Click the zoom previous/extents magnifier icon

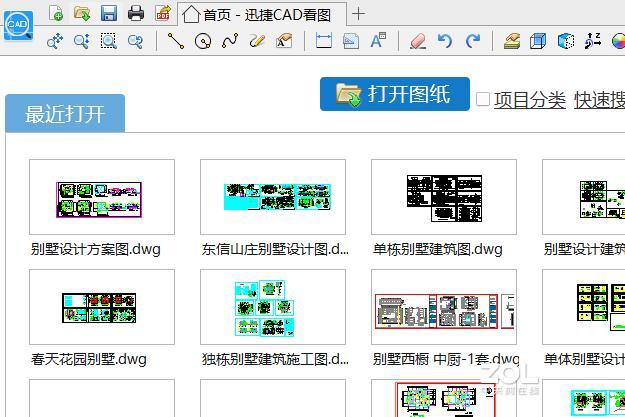pyautogui.click(x=136, y=41)
